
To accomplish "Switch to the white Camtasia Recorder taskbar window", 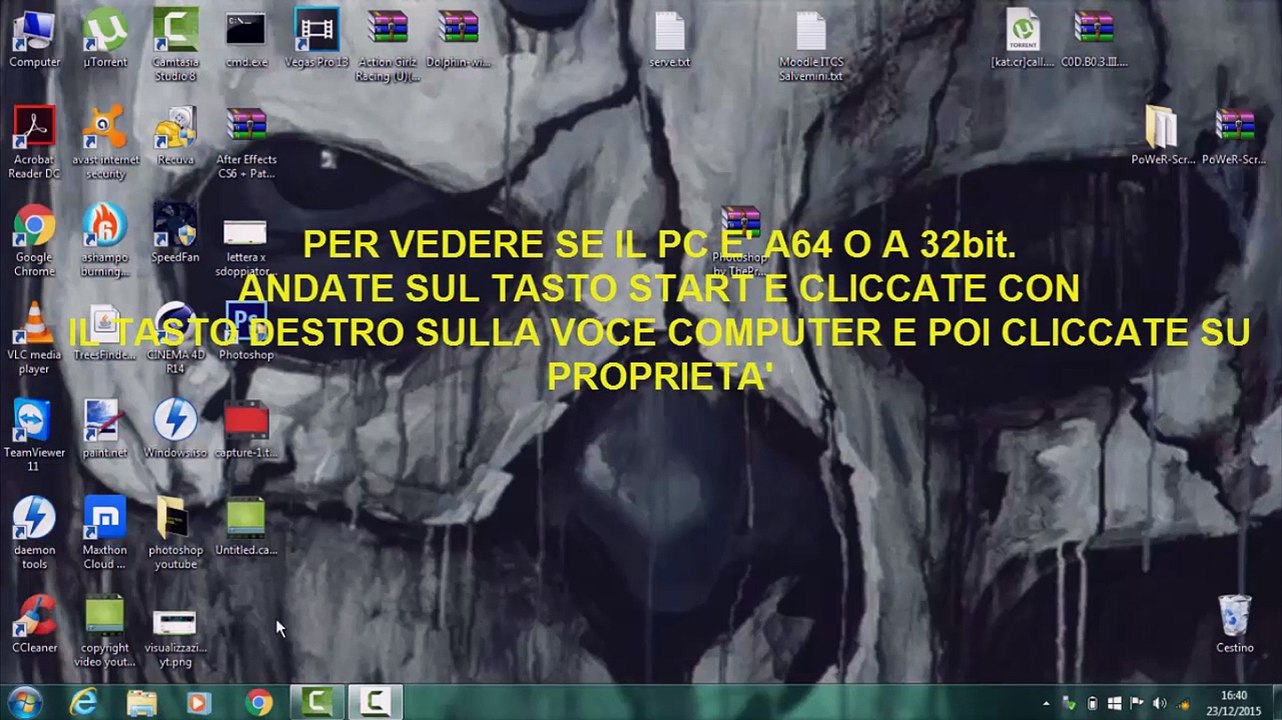I will click(375, 702).
